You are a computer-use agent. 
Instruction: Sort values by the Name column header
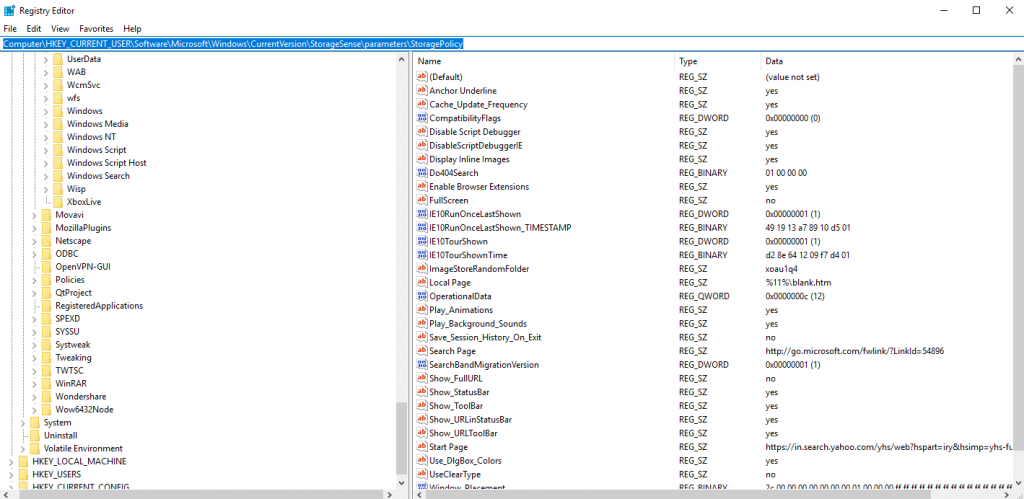click(544, 61)
